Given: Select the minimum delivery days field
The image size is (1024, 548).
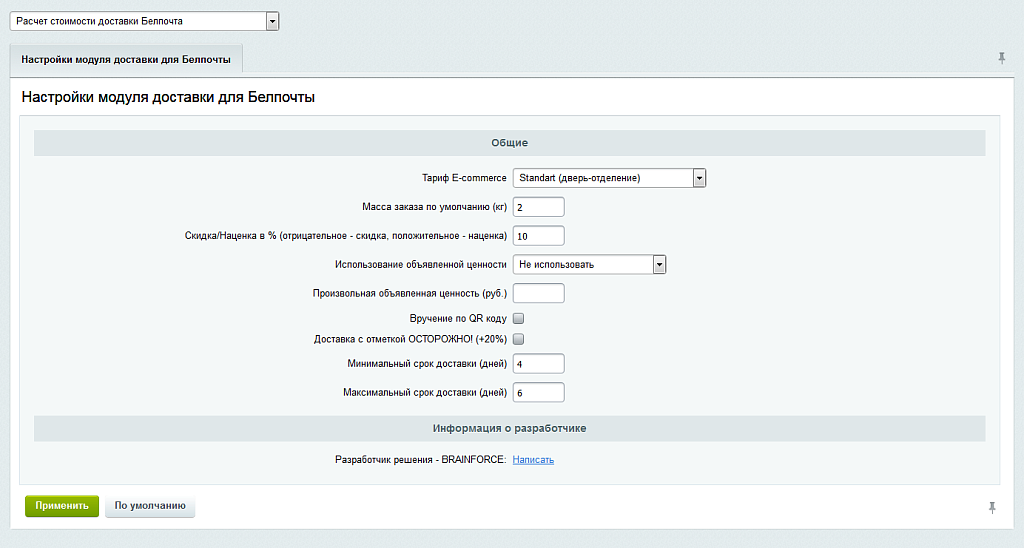Looking at the screenshot, I should 538,363.
